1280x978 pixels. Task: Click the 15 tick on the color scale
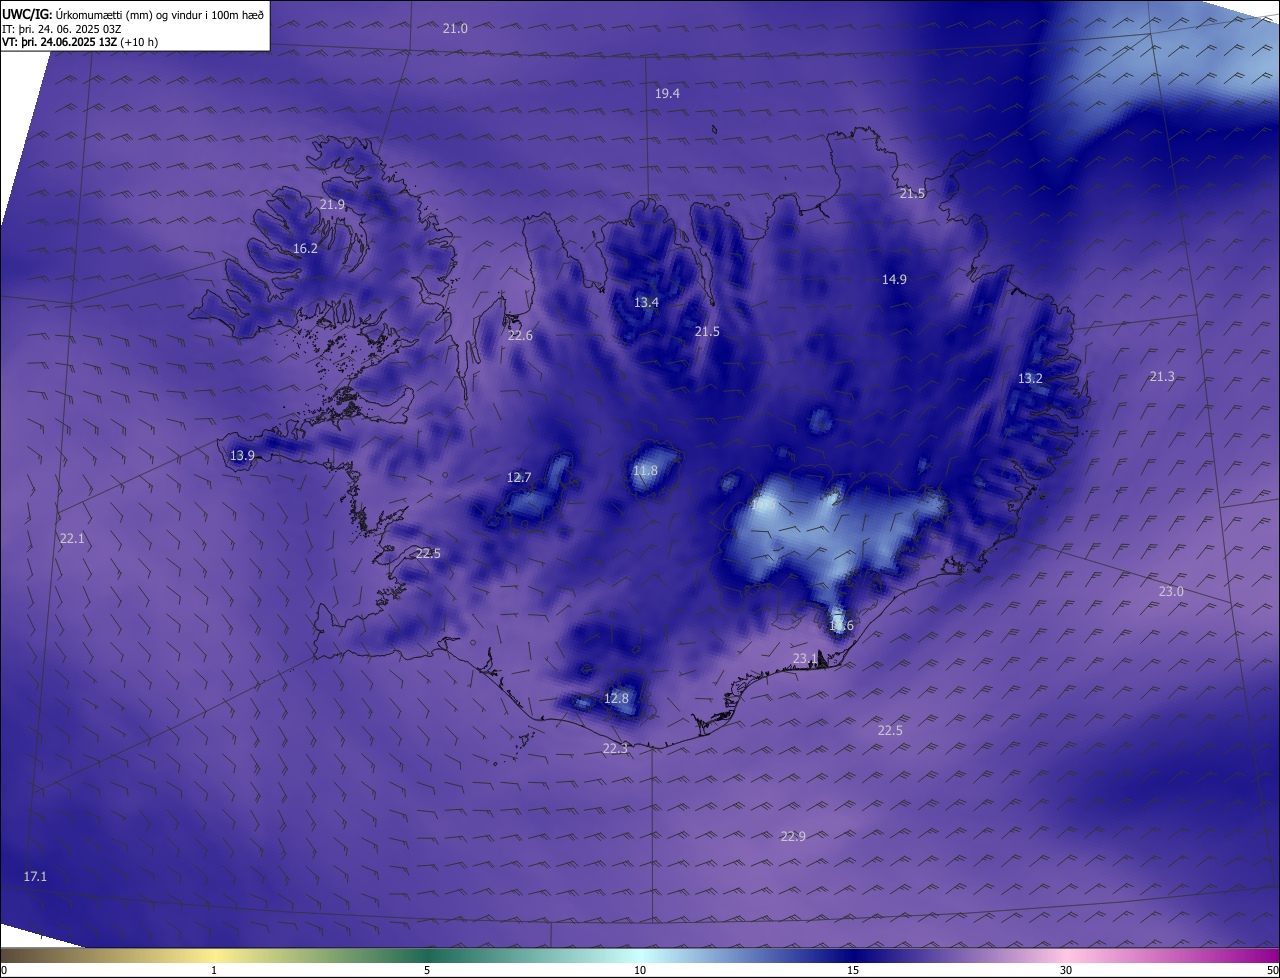(853, 970)
